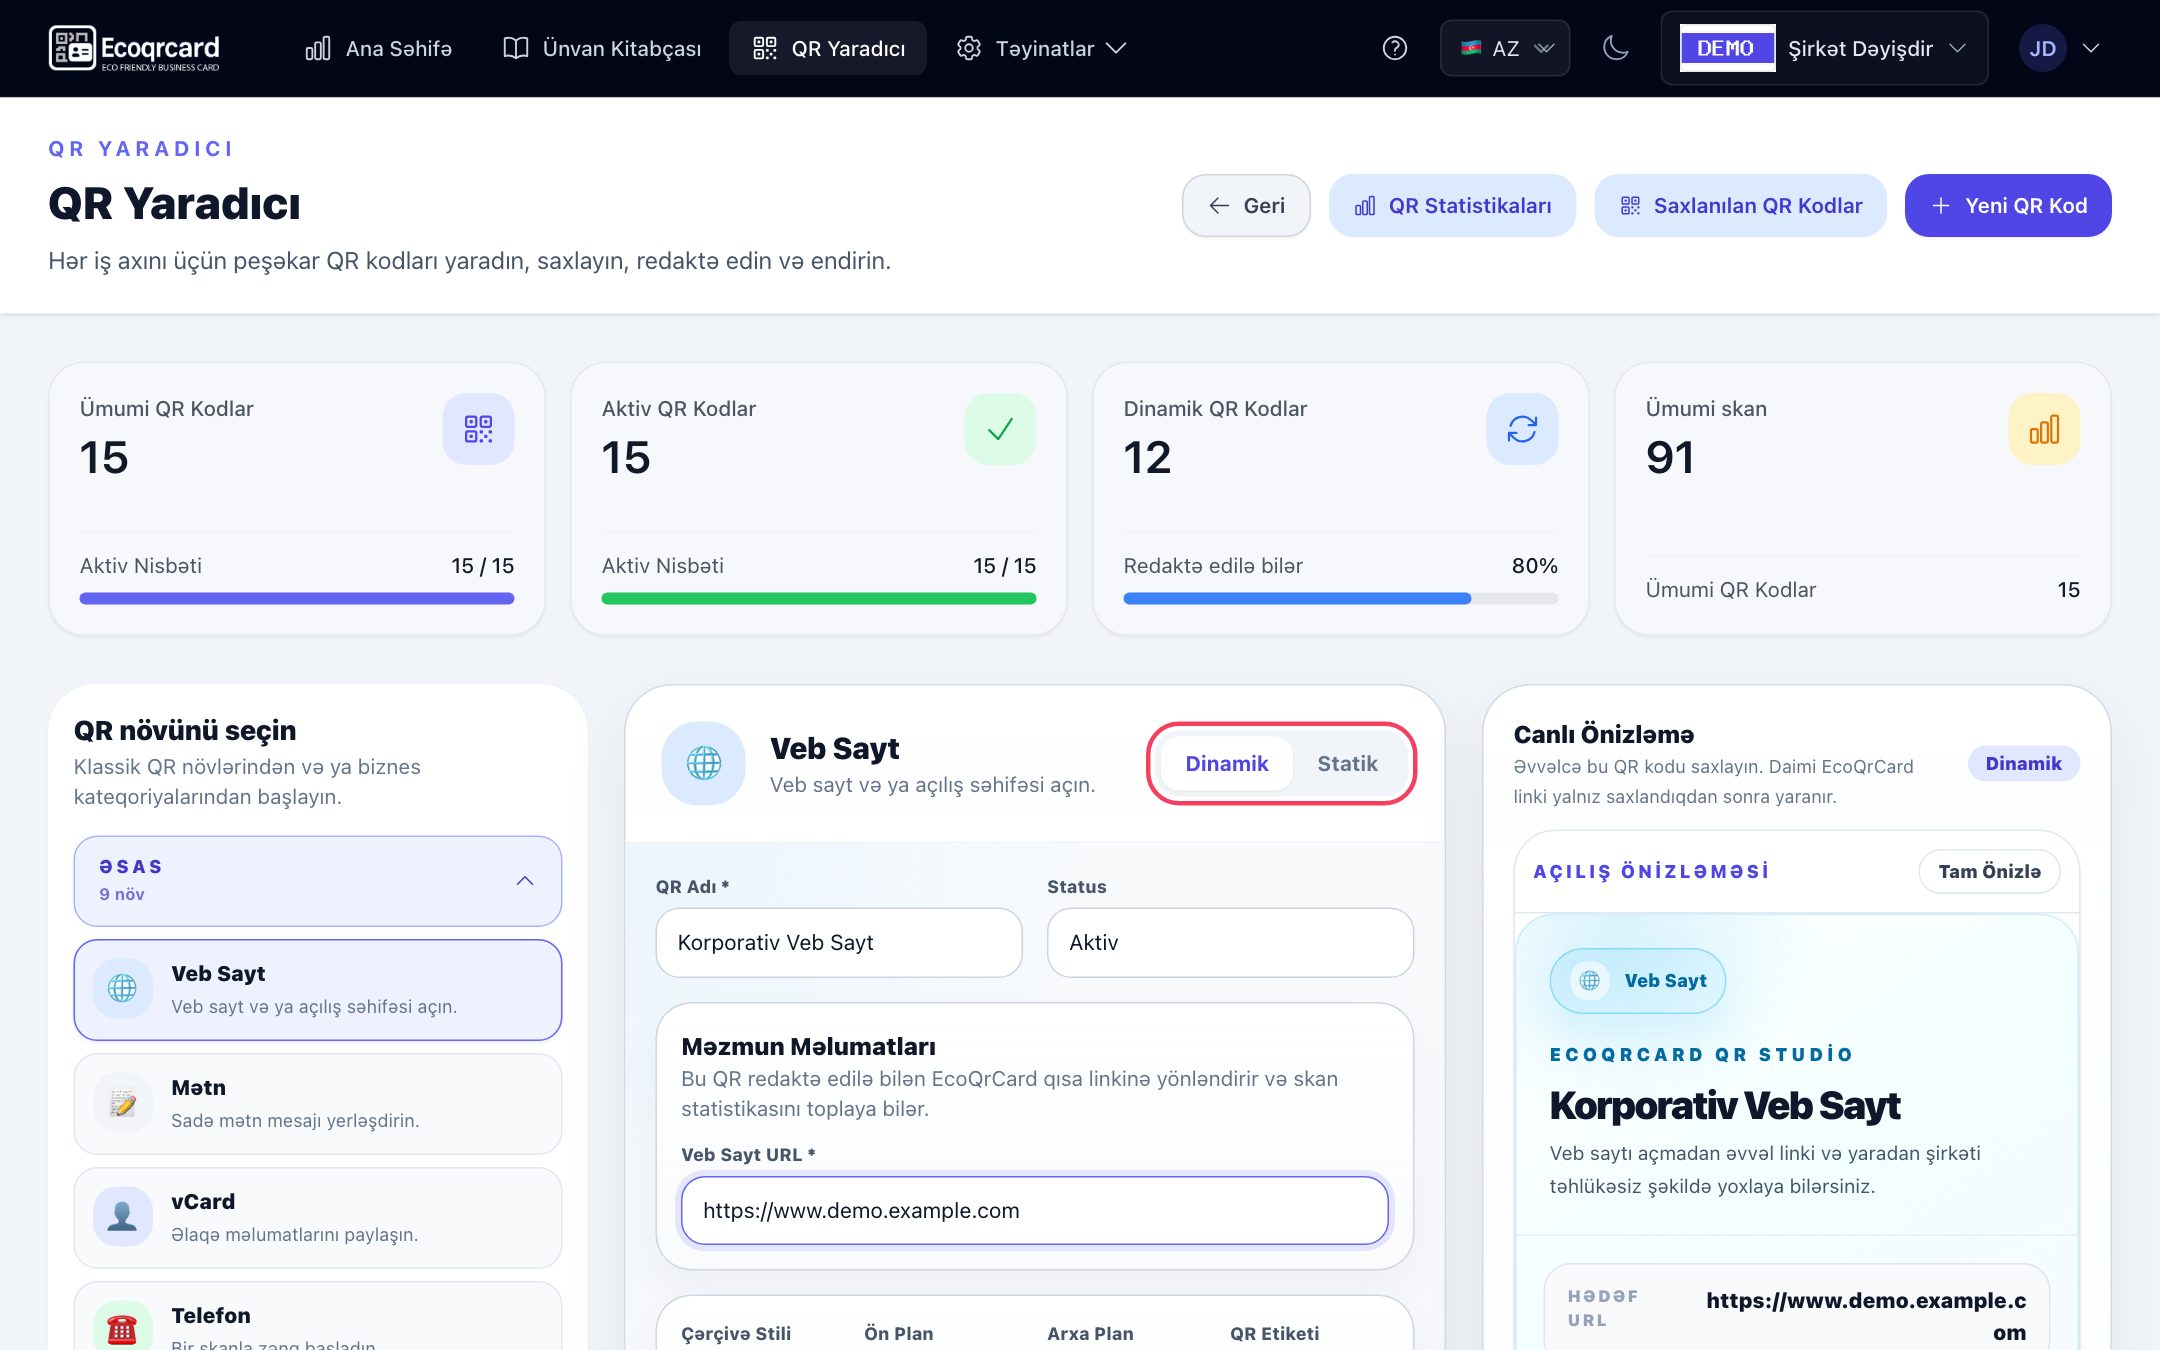
Task: Click the green Aktiv Nisbəti progress bar
Action: coord(818,598)
